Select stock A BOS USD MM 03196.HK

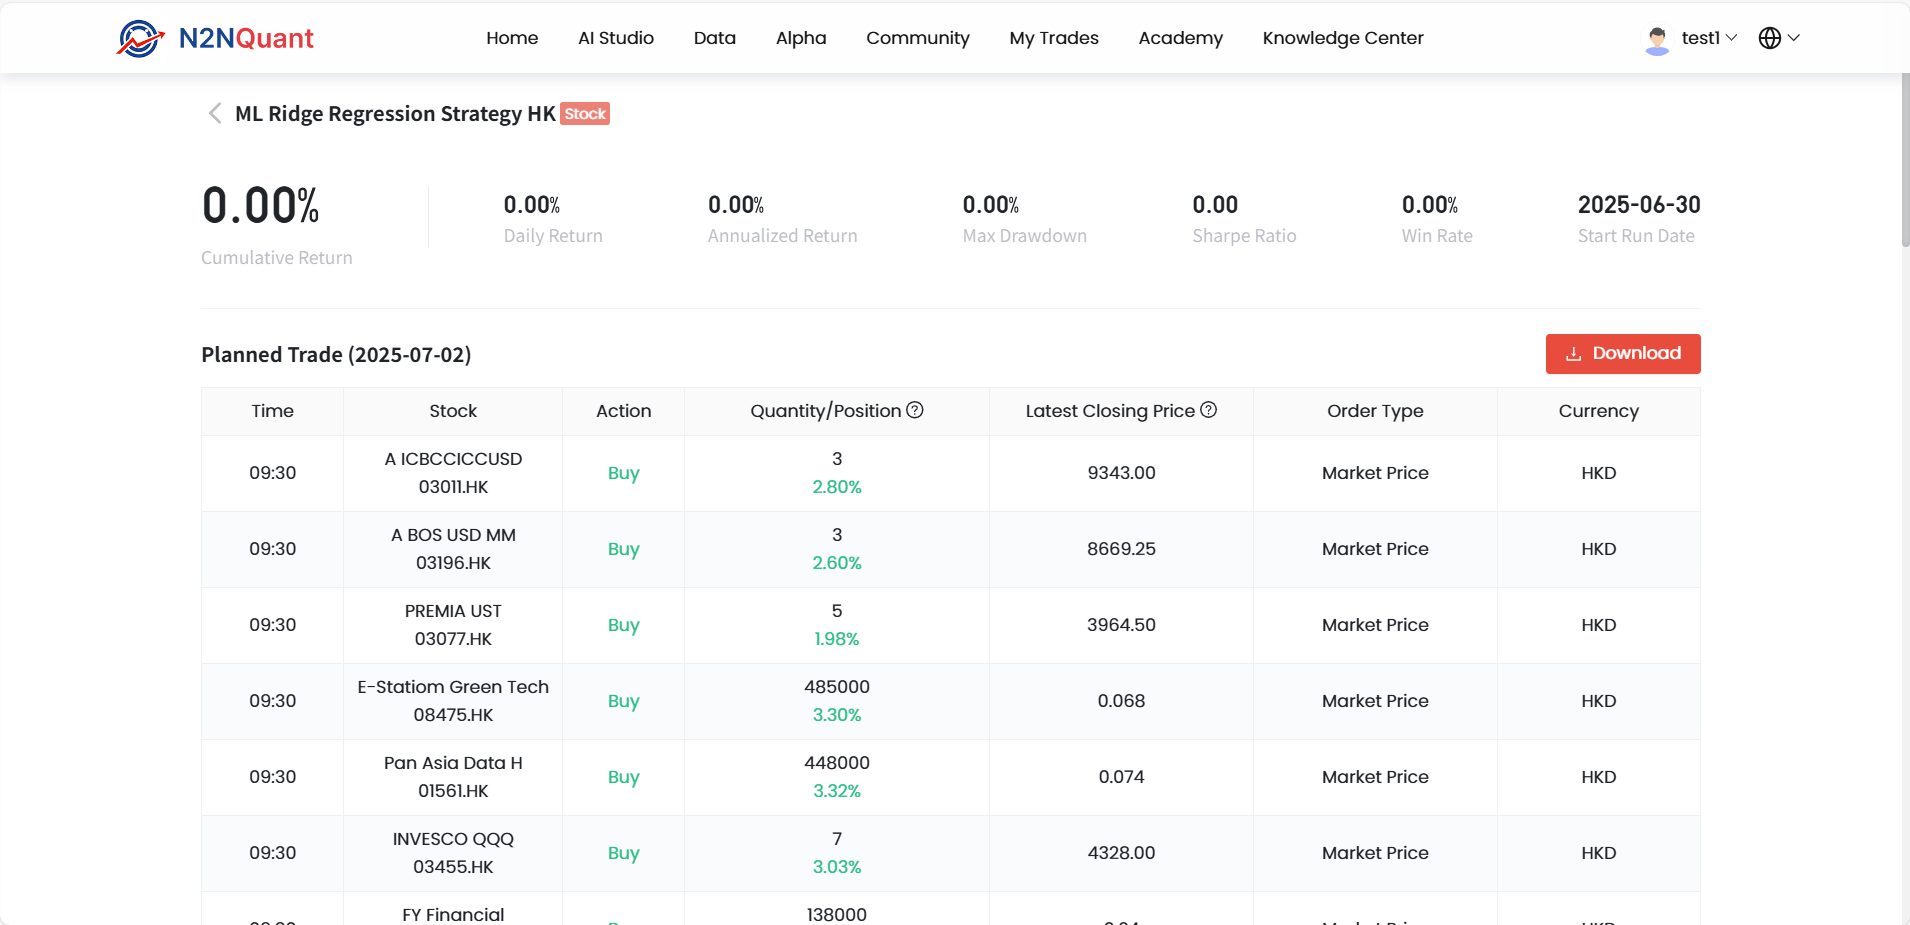pyautogui.click(x=453, y=549)
